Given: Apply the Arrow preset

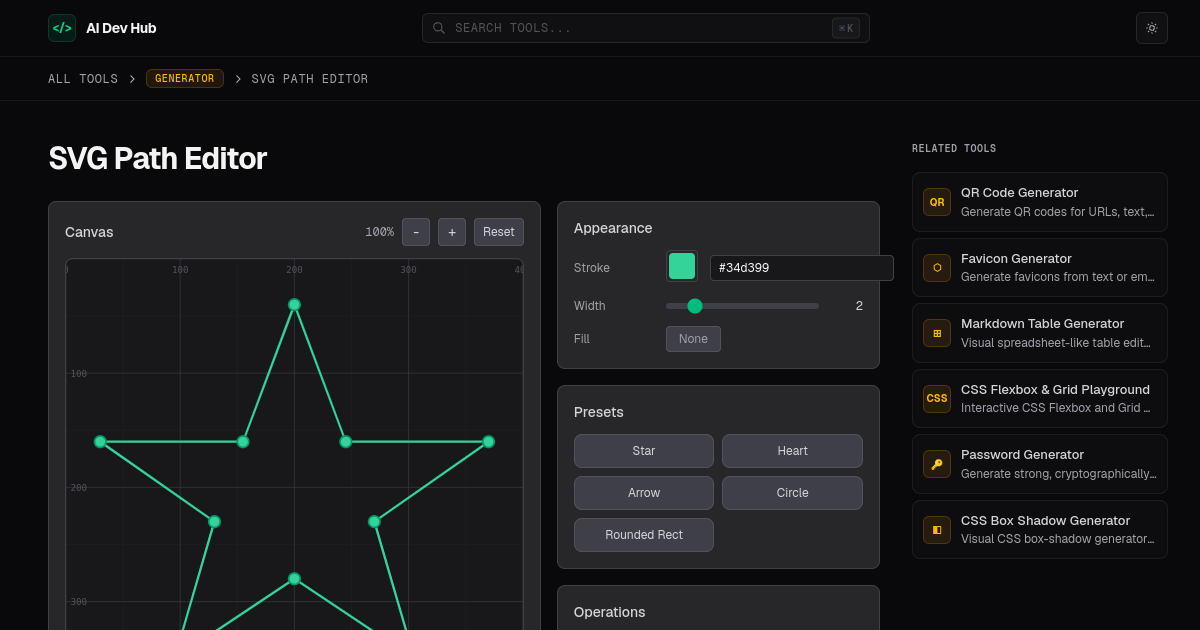Looking at the screenshot, I should tap(644, 493).
